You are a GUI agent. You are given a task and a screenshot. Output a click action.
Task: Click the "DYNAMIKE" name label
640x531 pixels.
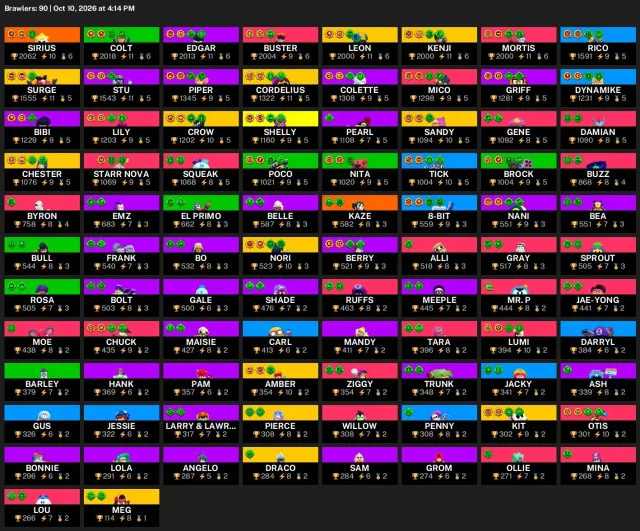[598, 90]
